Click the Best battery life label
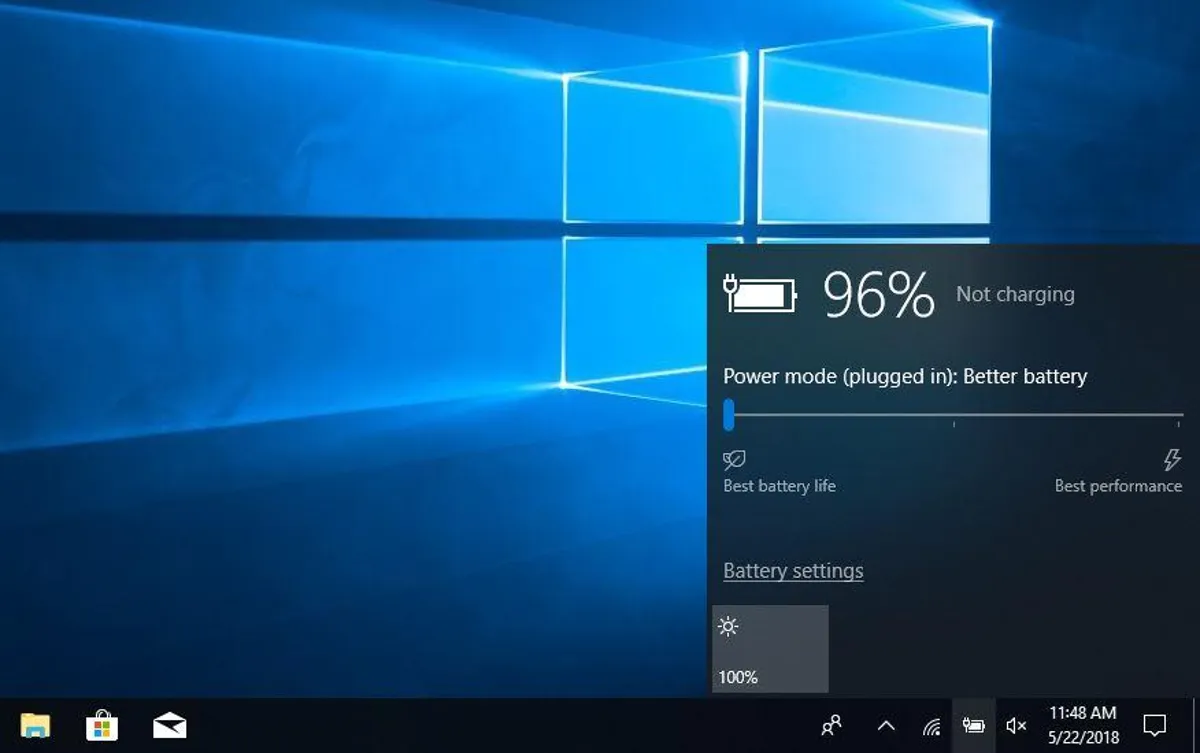 (x=779, y=486)
